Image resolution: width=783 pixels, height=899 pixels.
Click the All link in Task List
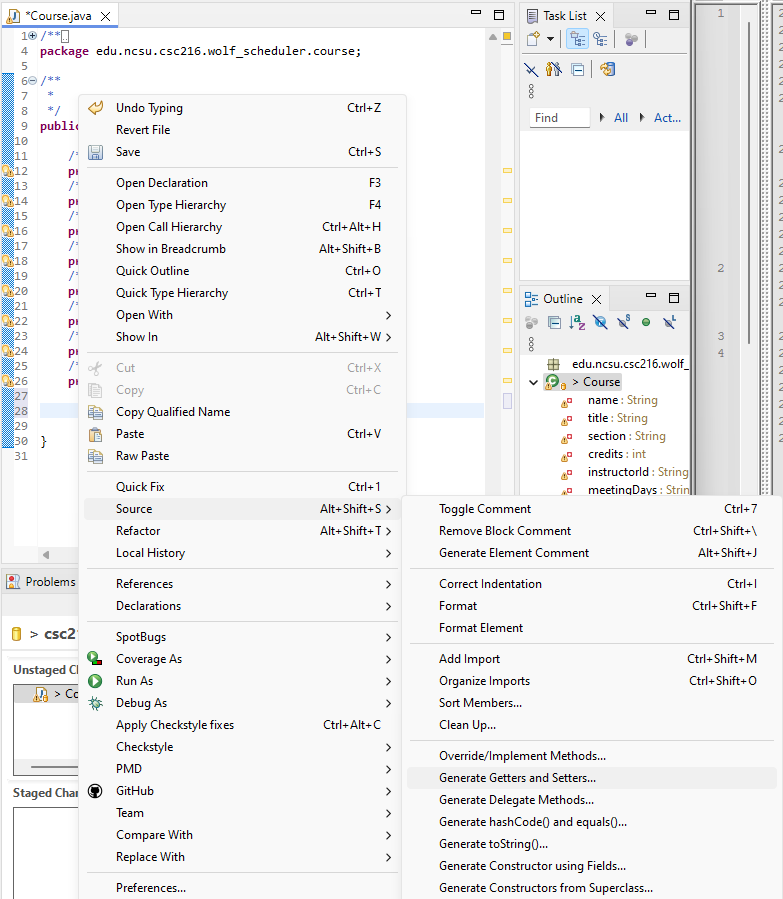pos(621,118)
